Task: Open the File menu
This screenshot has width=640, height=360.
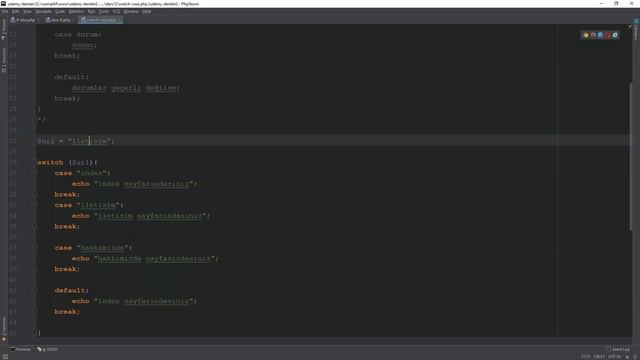Action: click(4, 12)
